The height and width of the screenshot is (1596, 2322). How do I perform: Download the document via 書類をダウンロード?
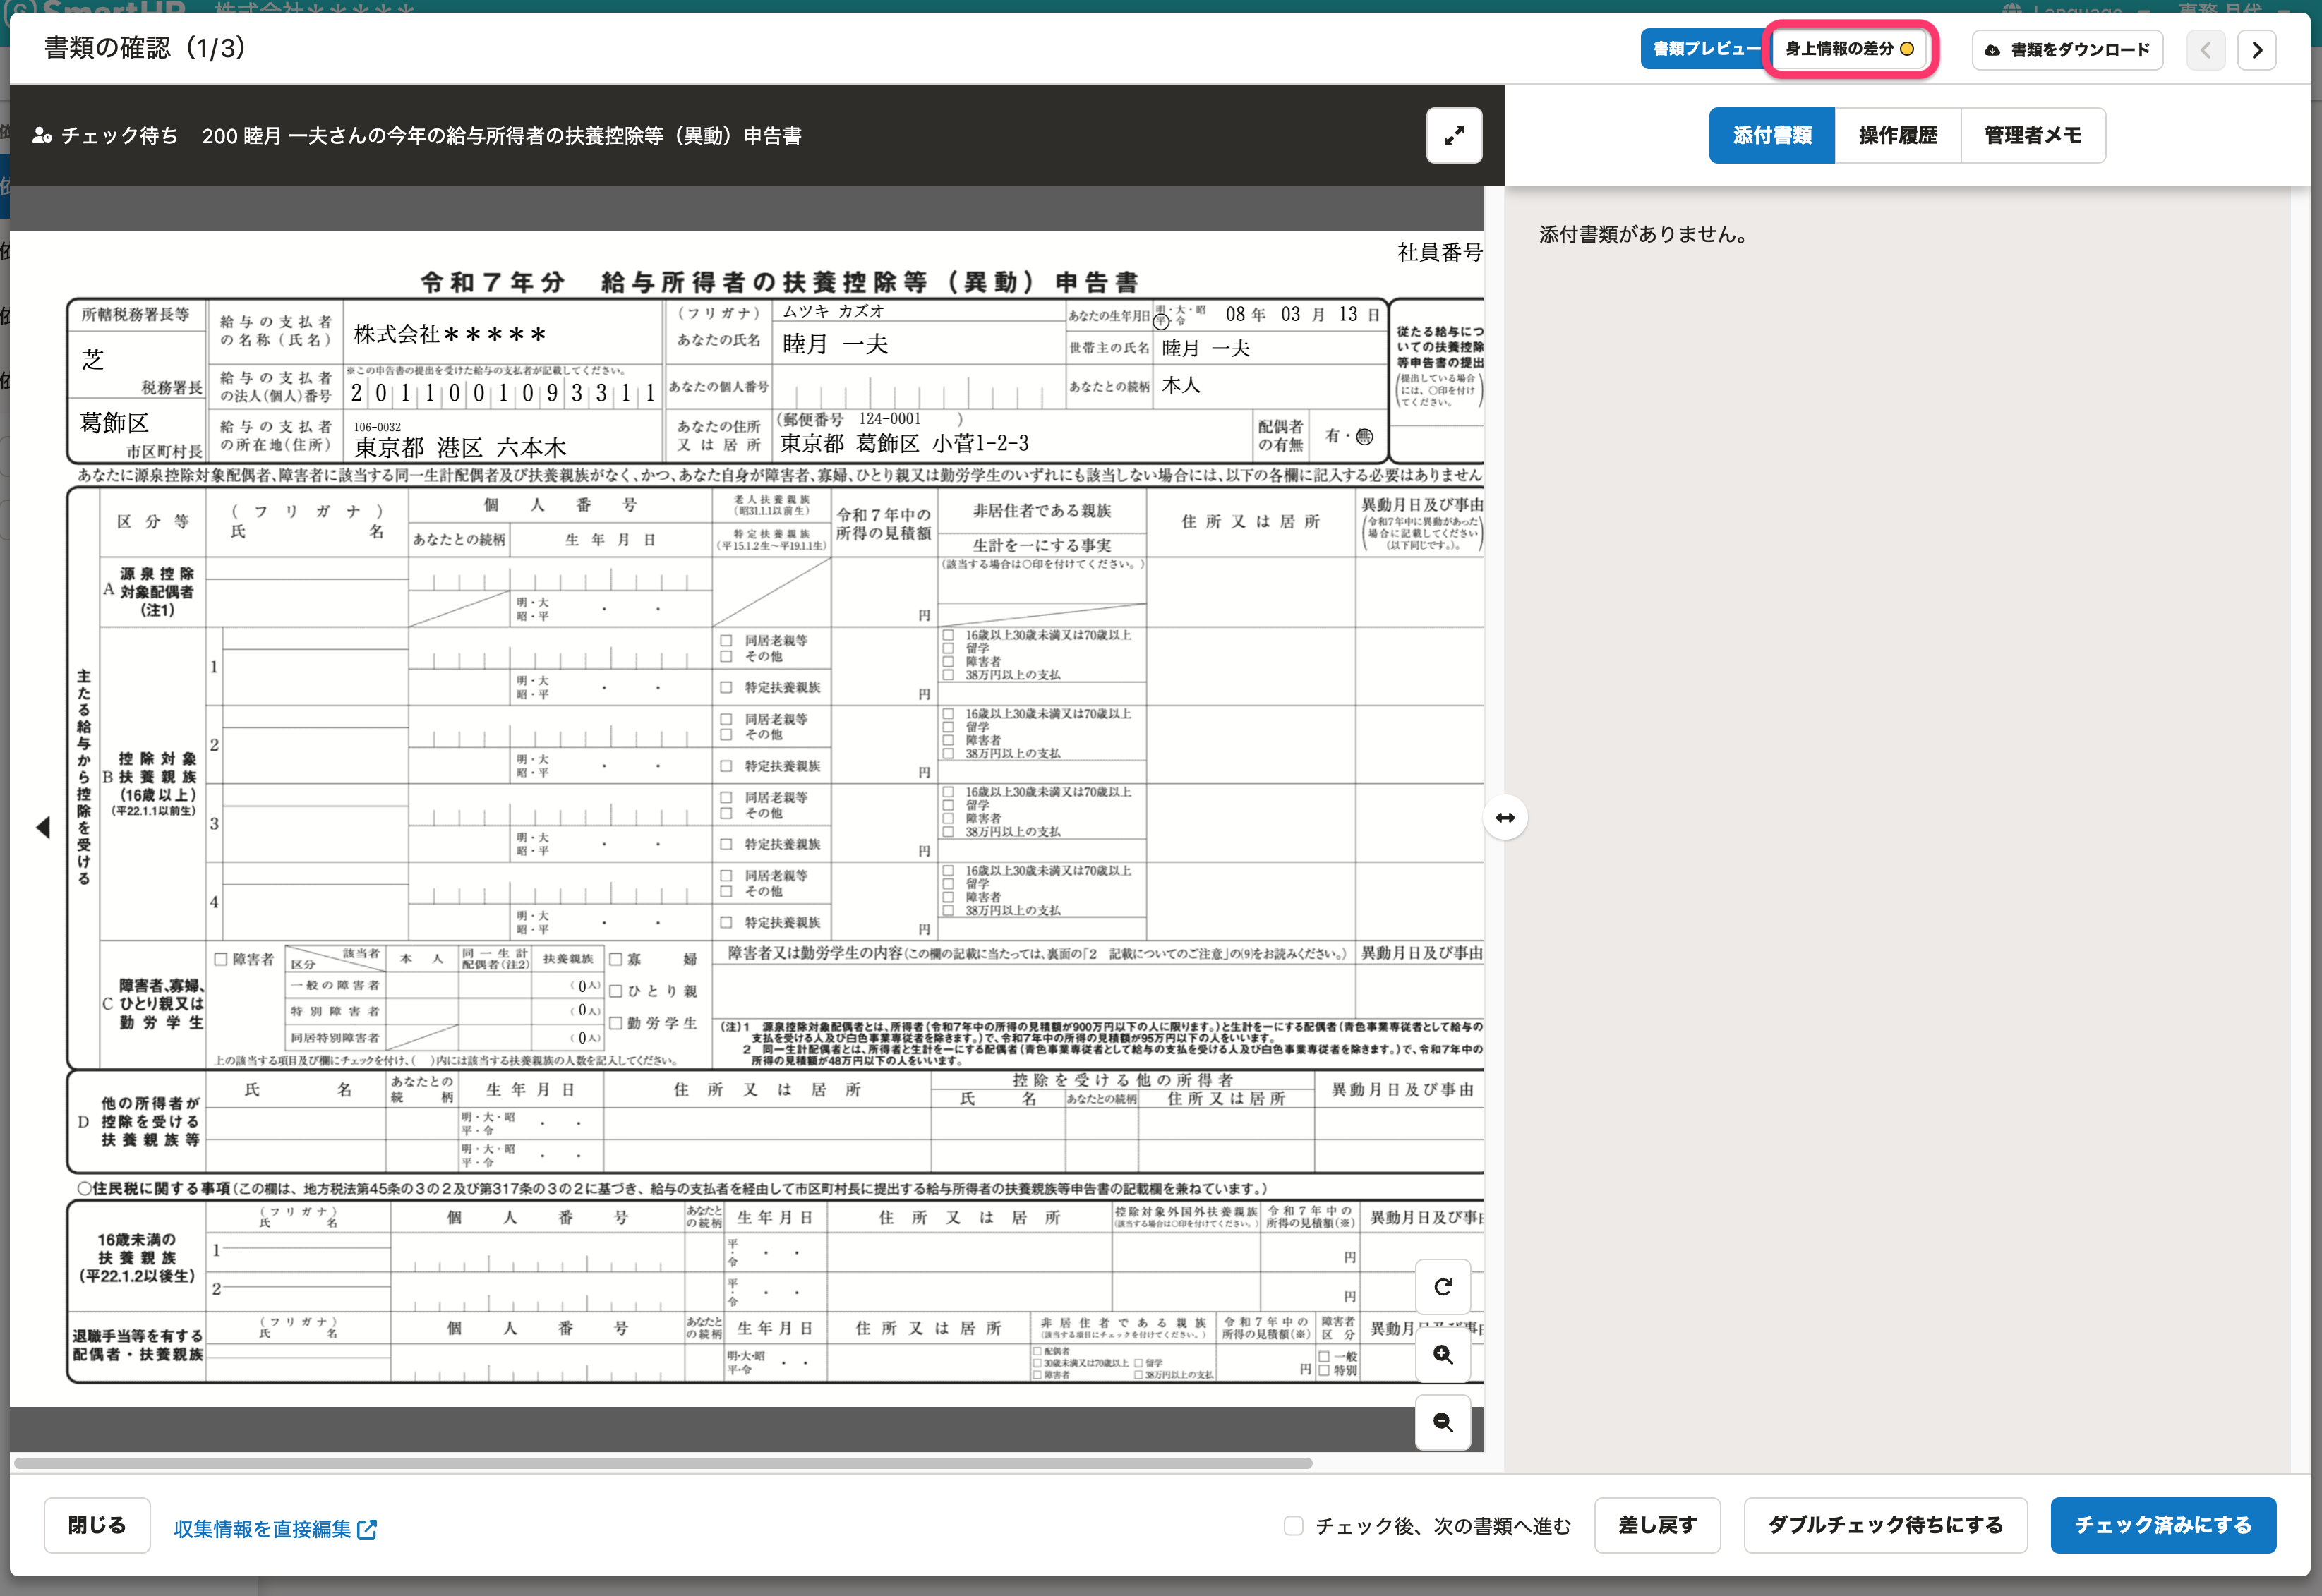point(2067,50)
